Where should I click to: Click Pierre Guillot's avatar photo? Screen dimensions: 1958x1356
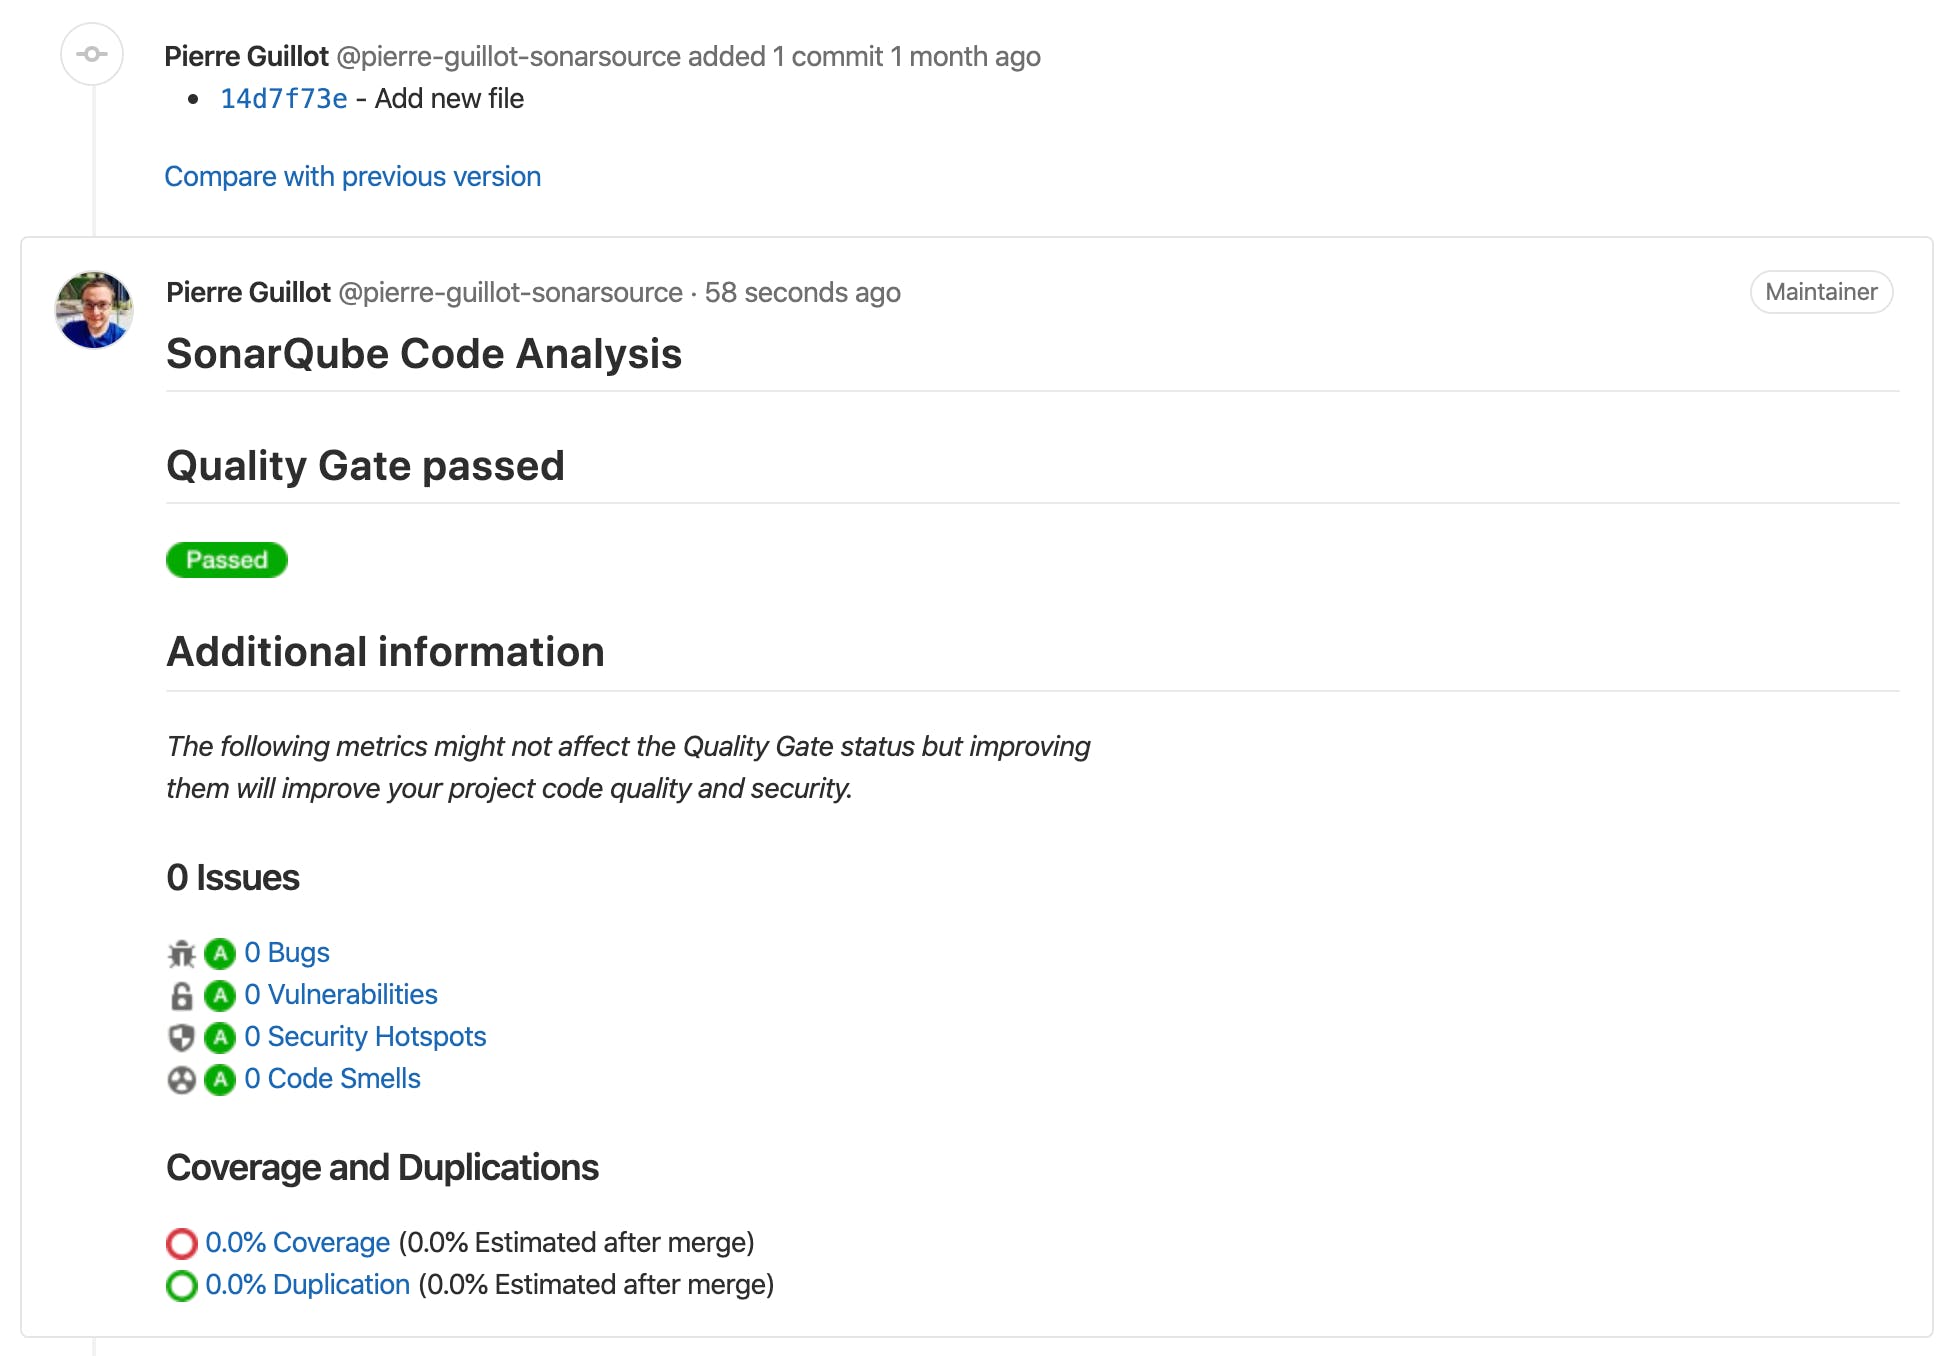coord(94,310)
